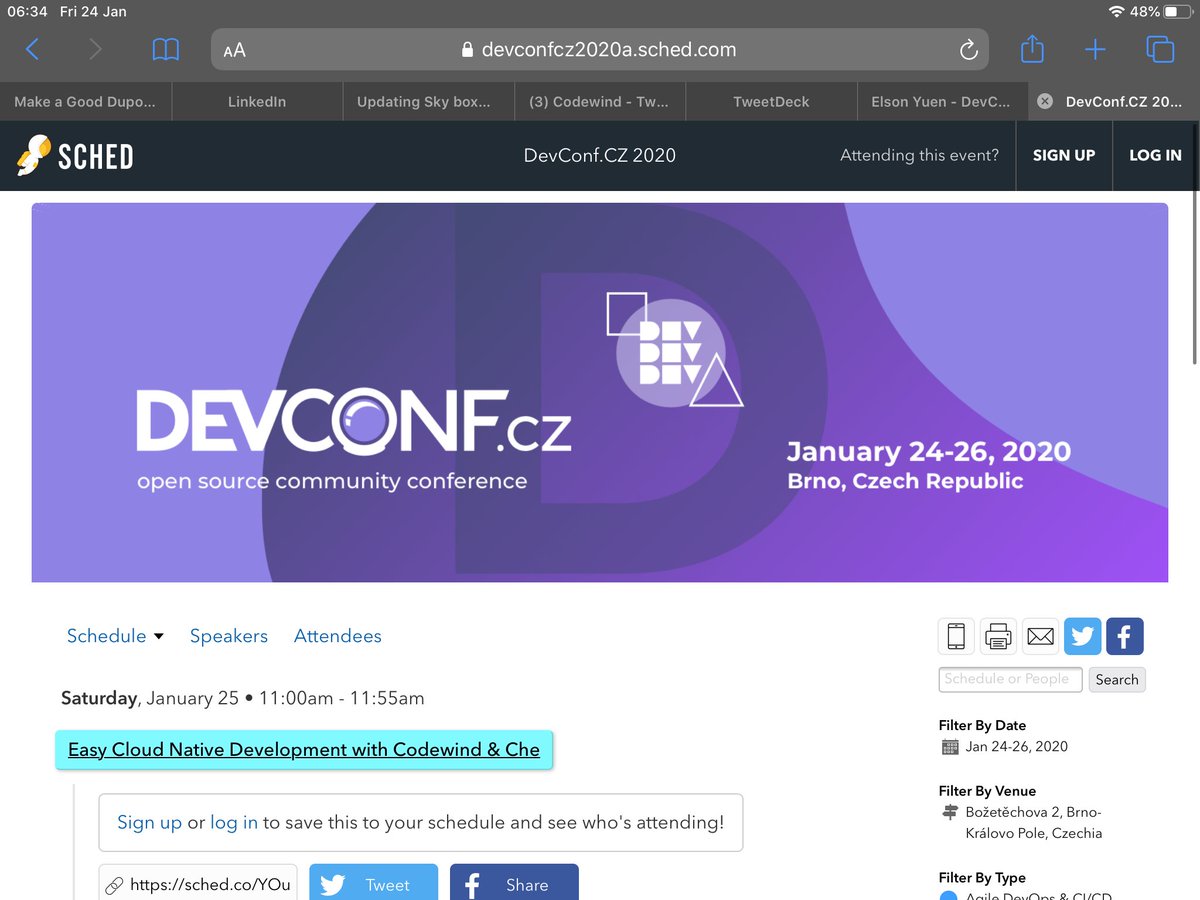Image resolution: width=1200 pixels, height=900 pixels.
Task: Tap the AA reader text-size button
Action: (234, 50)
